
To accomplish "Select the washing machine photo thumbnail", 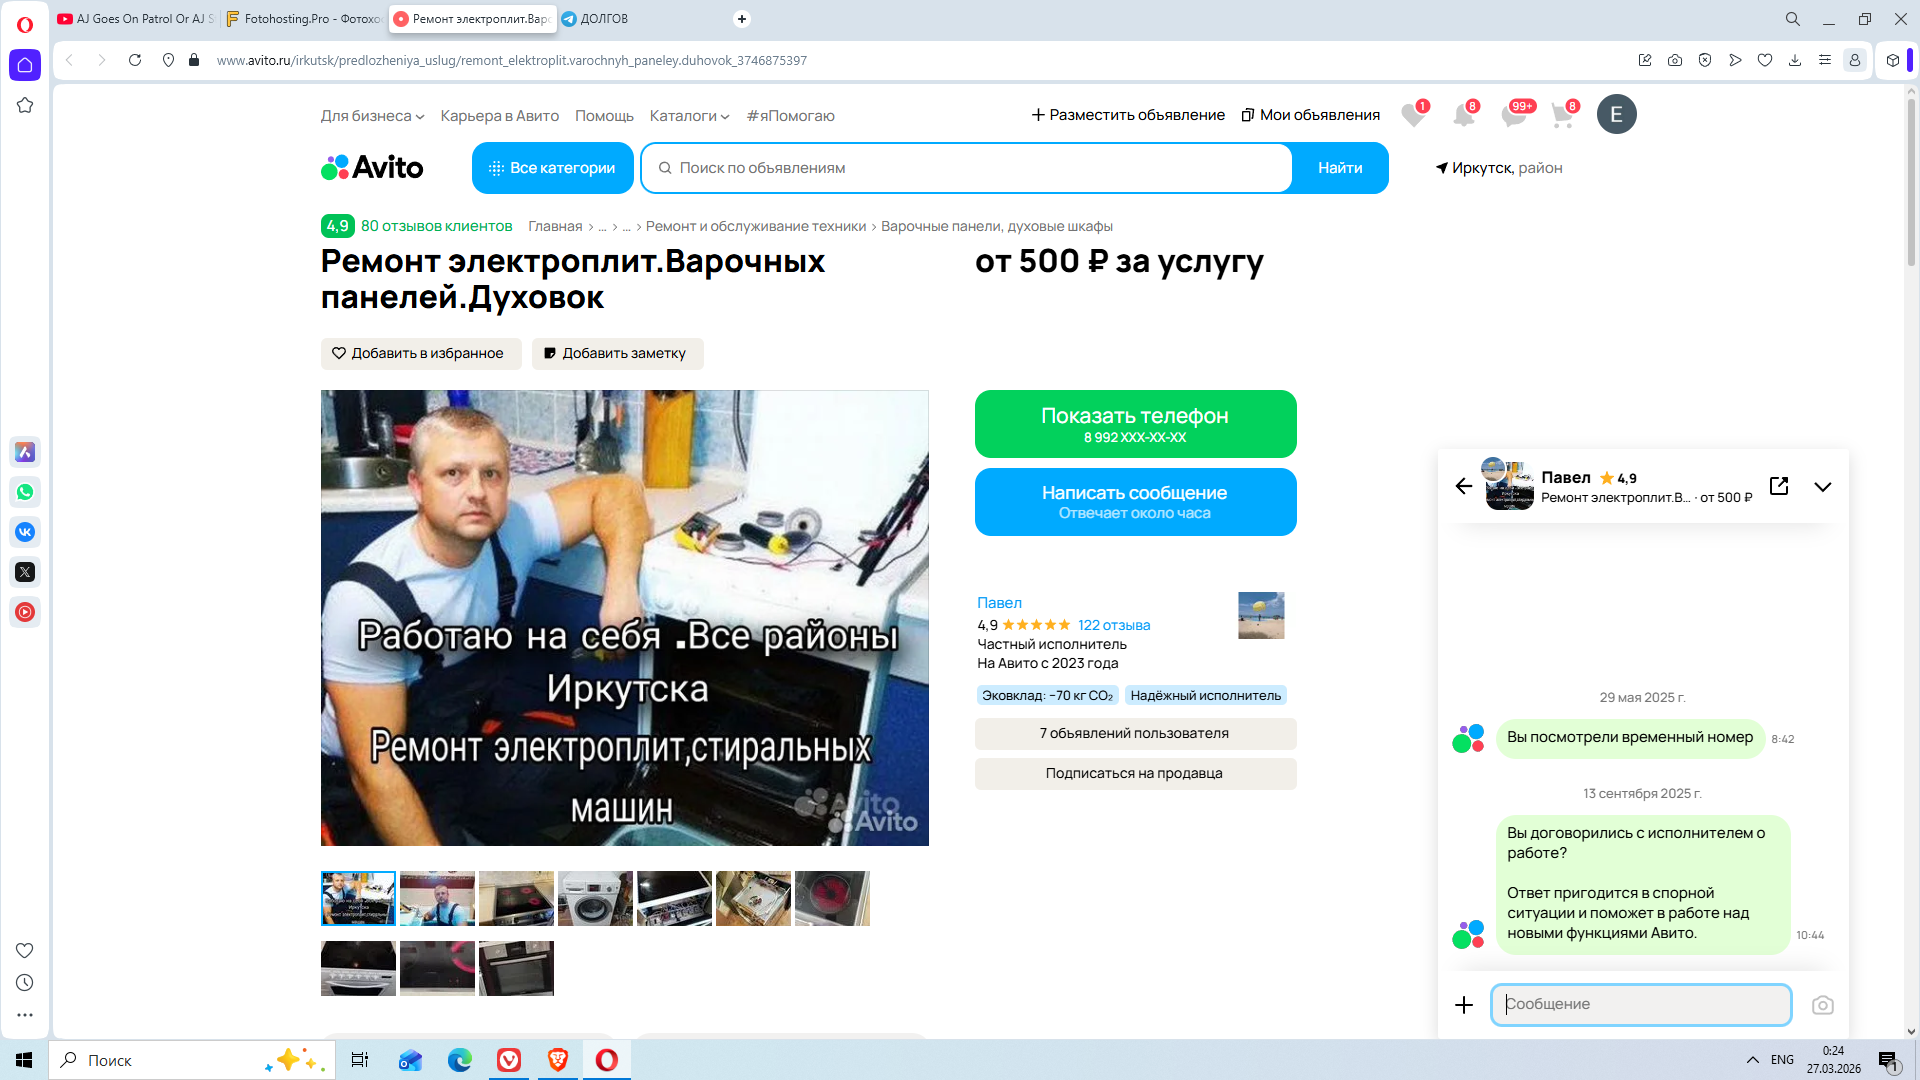I will (x=595, y=898).
